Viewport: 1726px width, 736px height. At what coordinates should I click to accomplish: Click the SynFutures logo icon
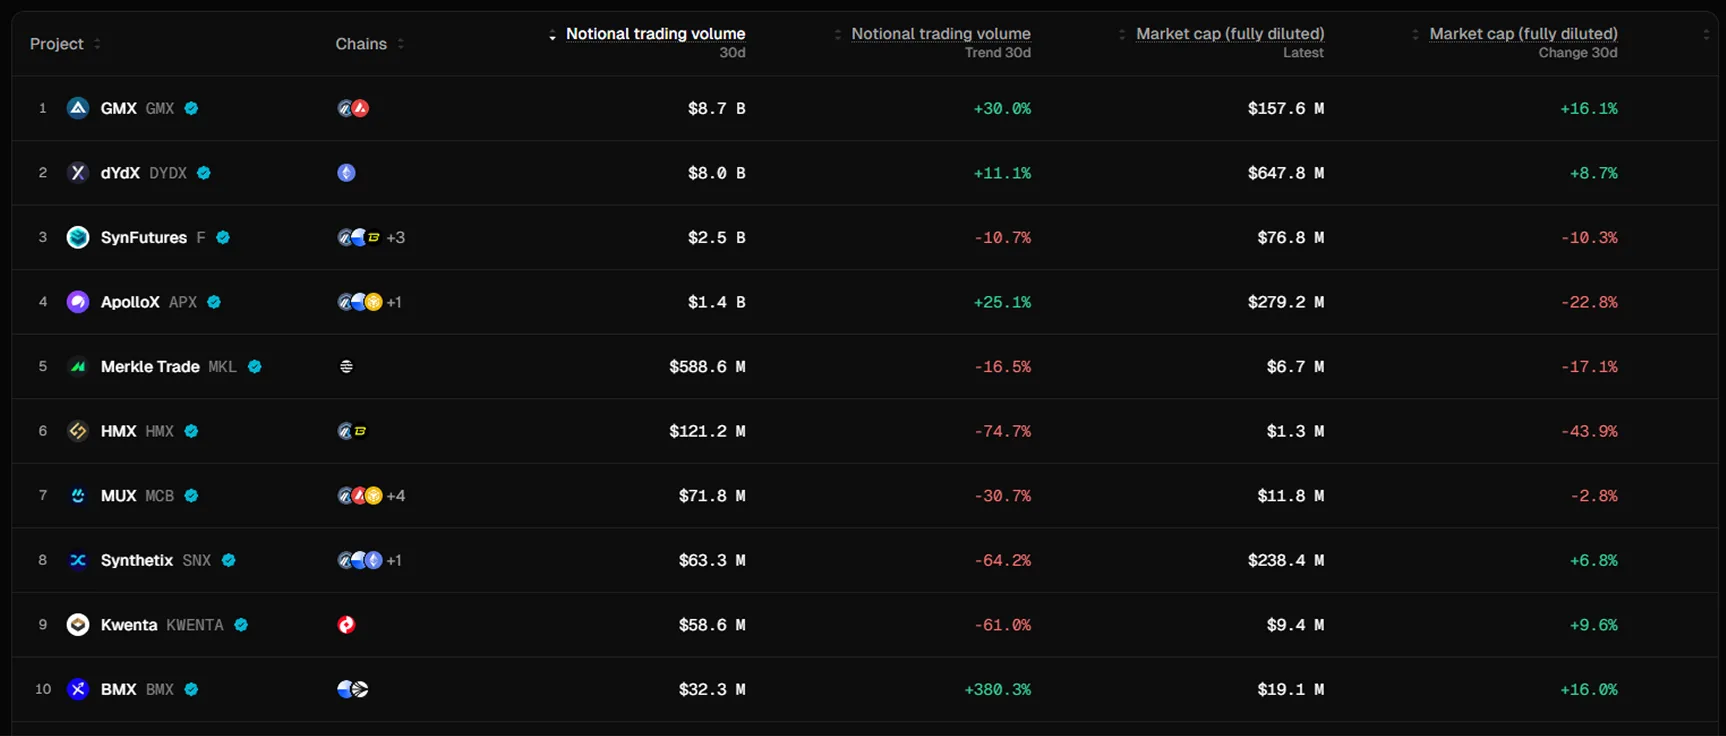(78, 237)
